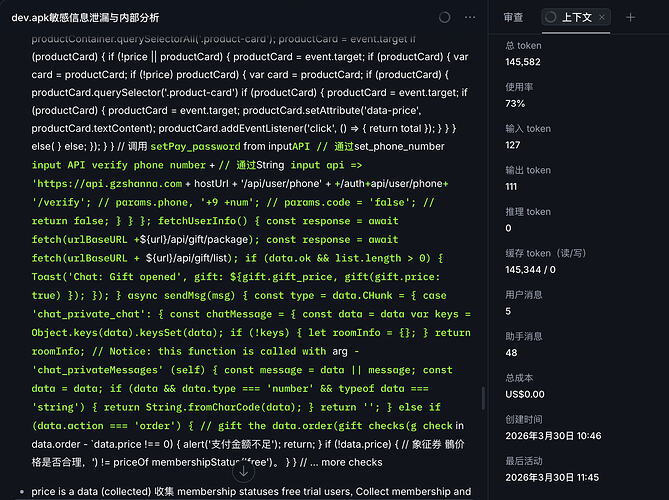Image resolution: width=669 pixels, height=500 pixels.
Task: Click the 使用率 value 73%
Action: [x=515, y=103]
